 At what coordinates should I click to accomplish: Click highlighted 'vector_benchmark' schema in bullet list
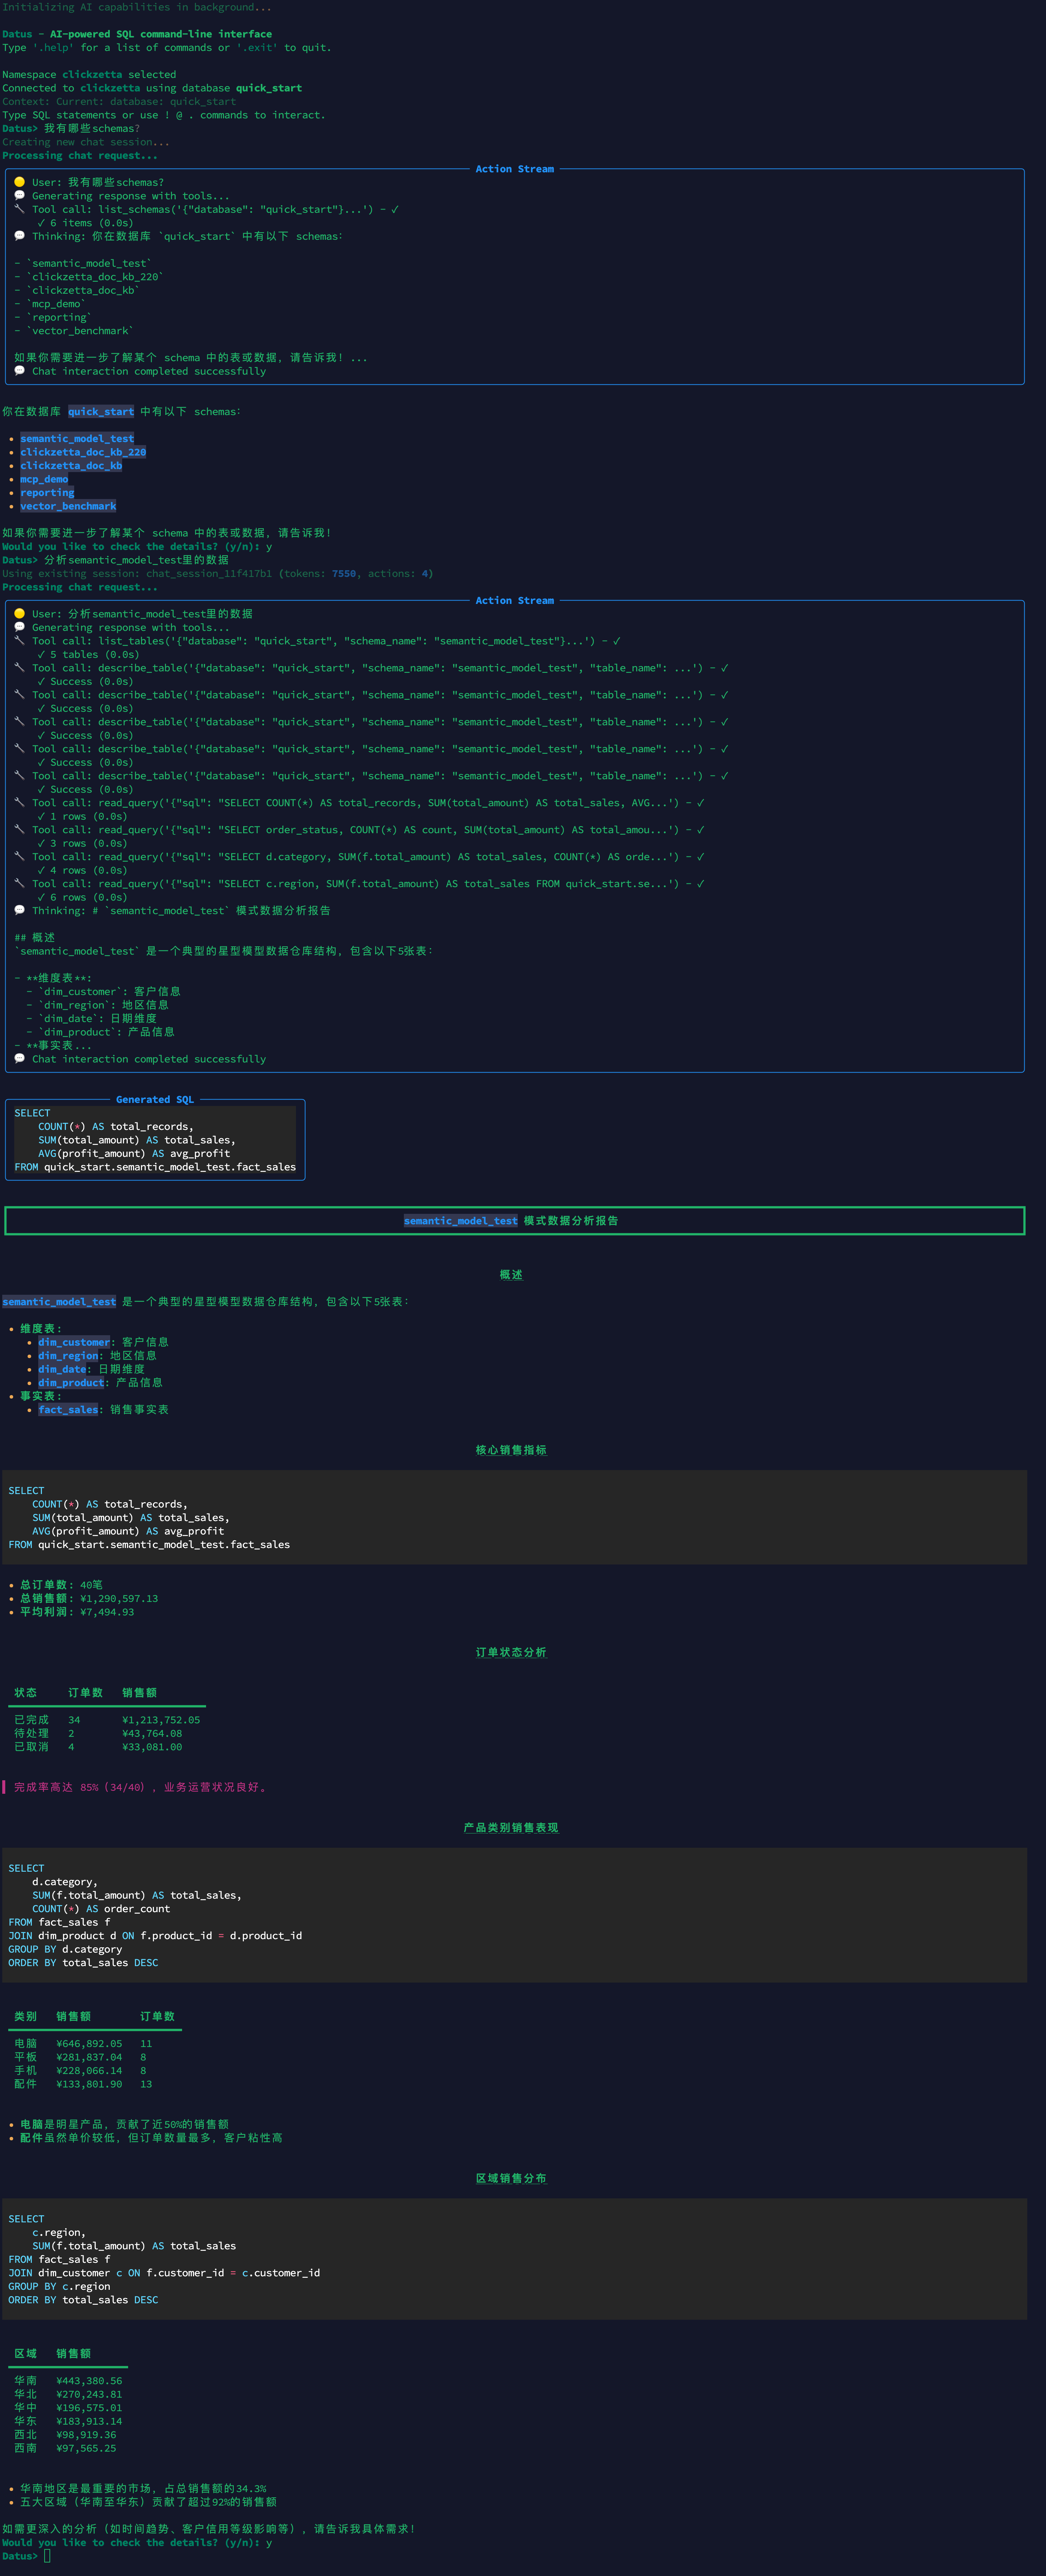68,506
